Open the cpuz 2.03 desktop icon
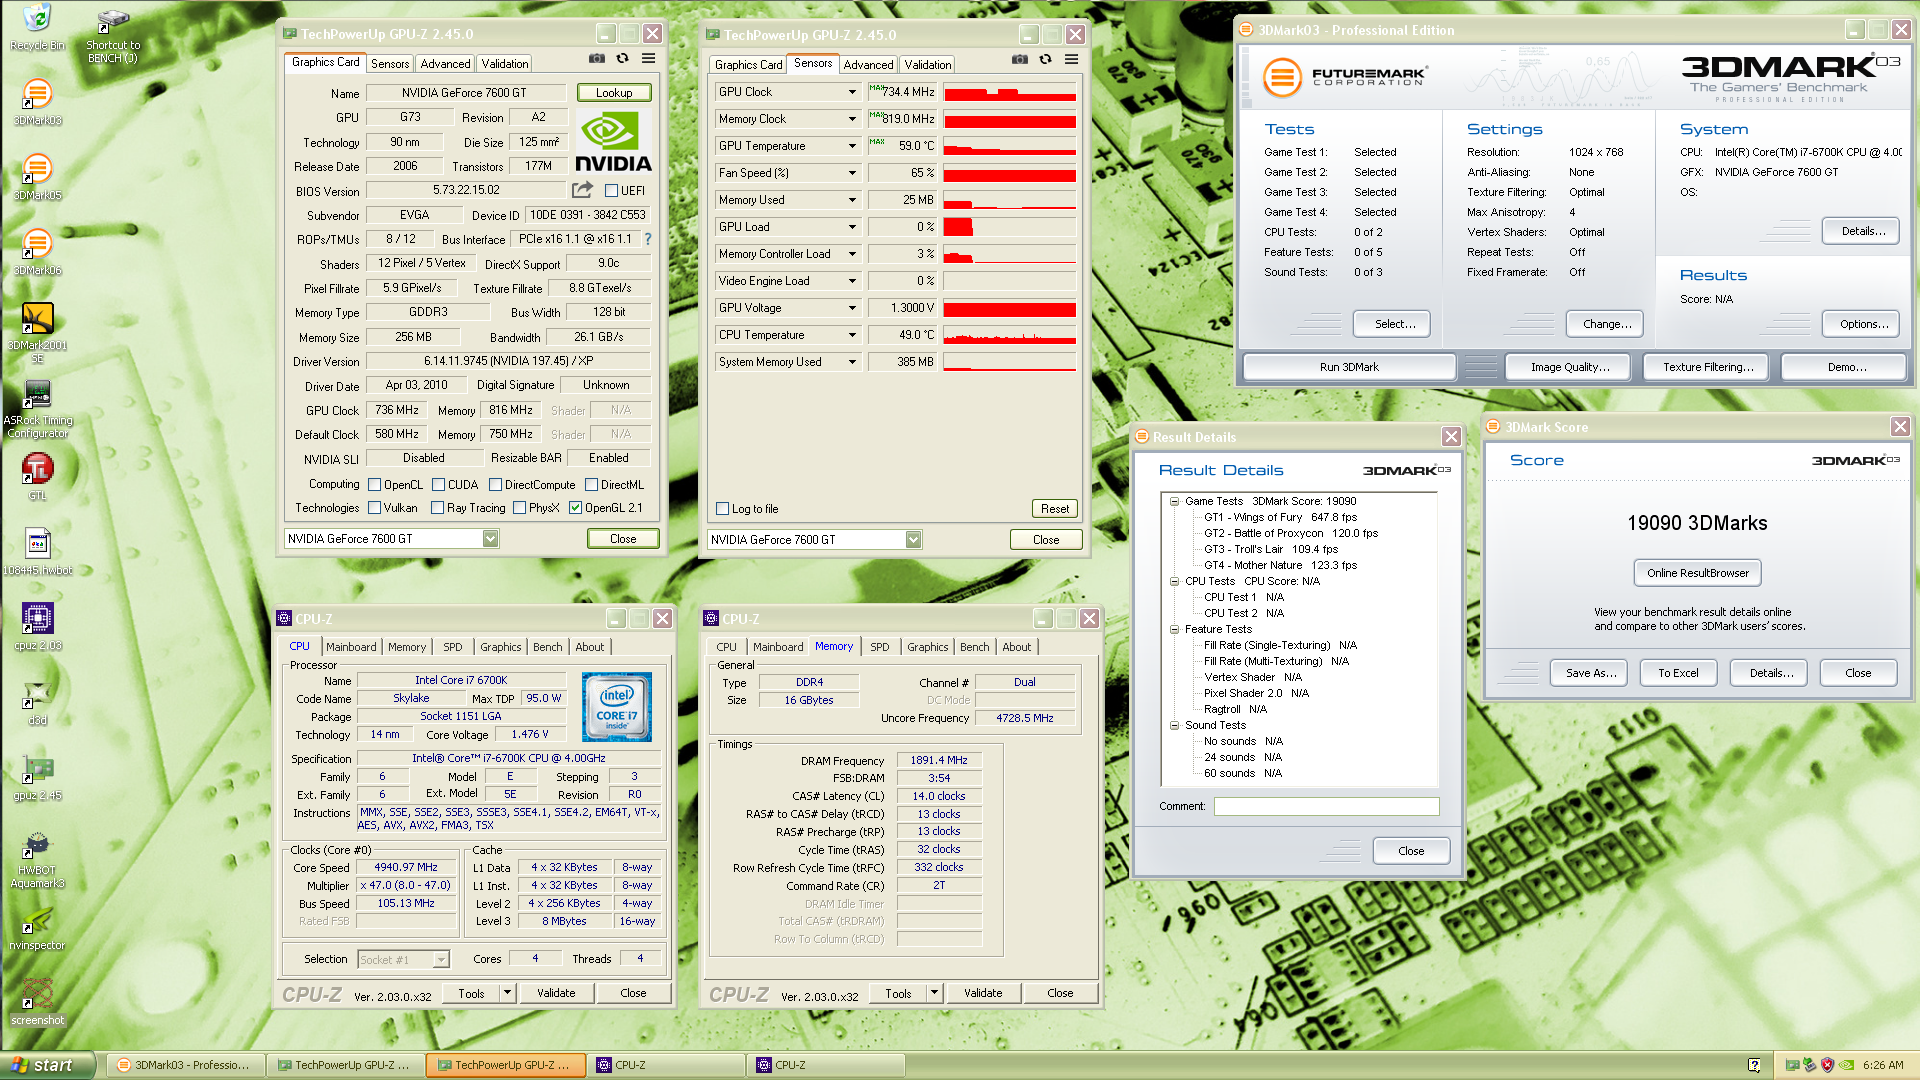The image size is (1920, 1080). click(37, 627)
